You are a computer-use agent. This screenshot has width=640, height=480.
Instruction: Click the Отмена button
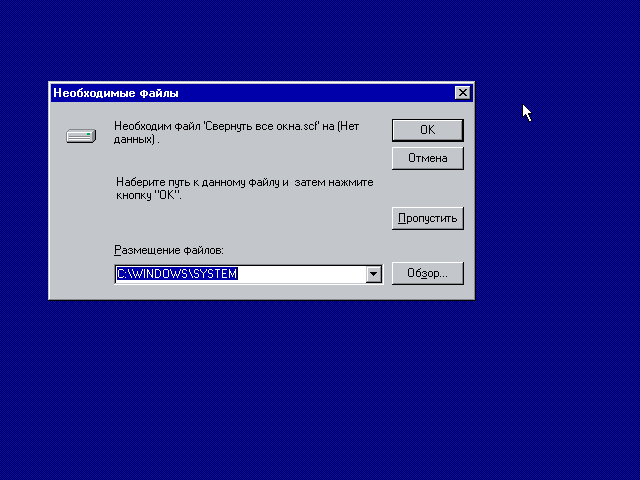point(427,158)
